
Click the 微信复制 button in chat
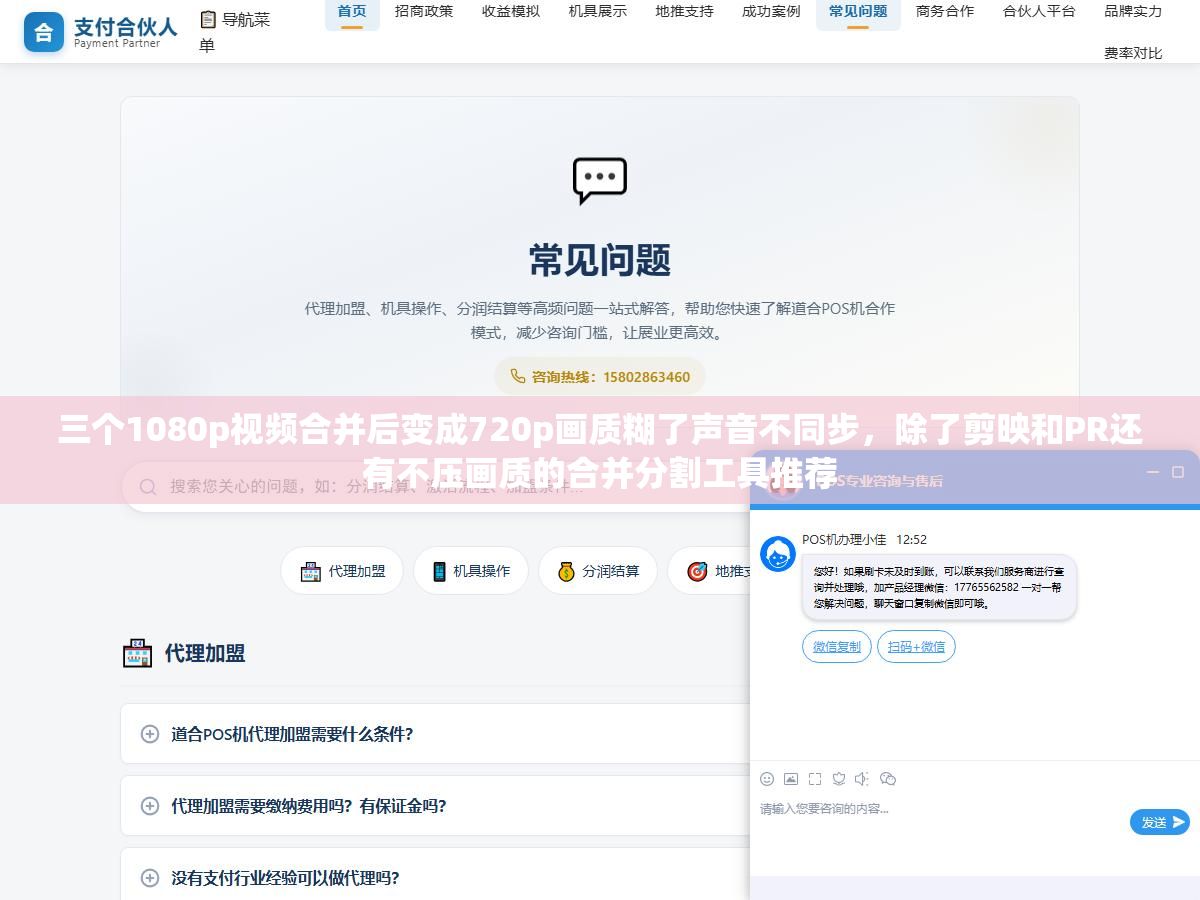tap(837, 647)
